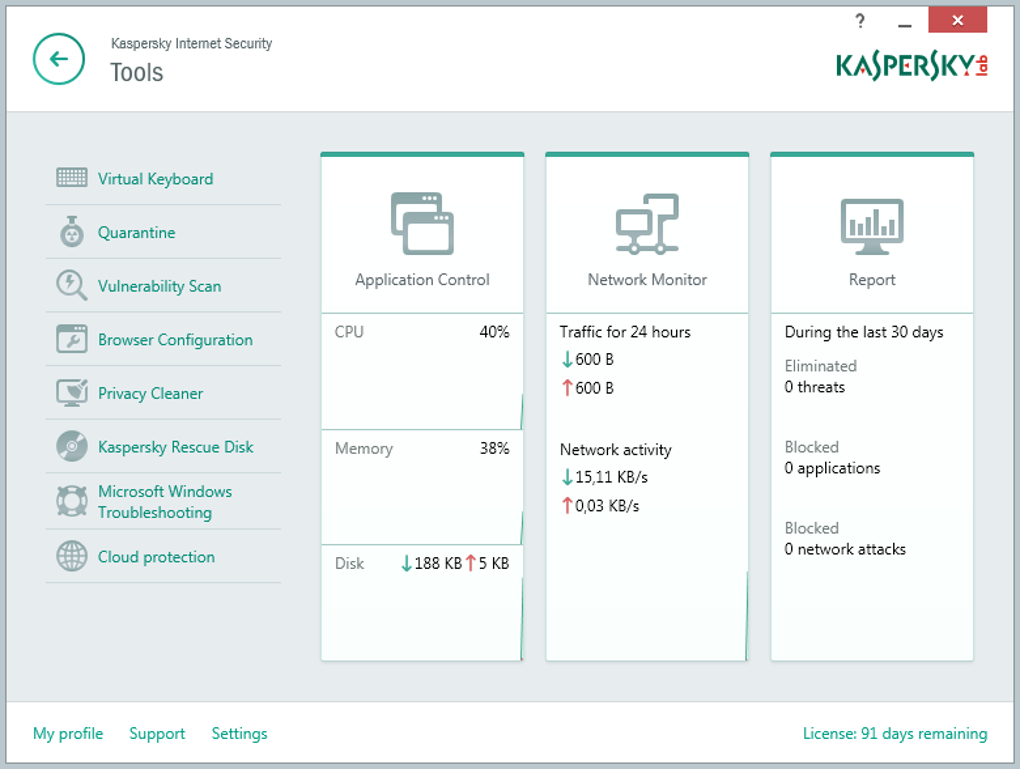Click '0 threats' eliminated value
Viewport: 1020px width, 769px height.
[814, 387]
